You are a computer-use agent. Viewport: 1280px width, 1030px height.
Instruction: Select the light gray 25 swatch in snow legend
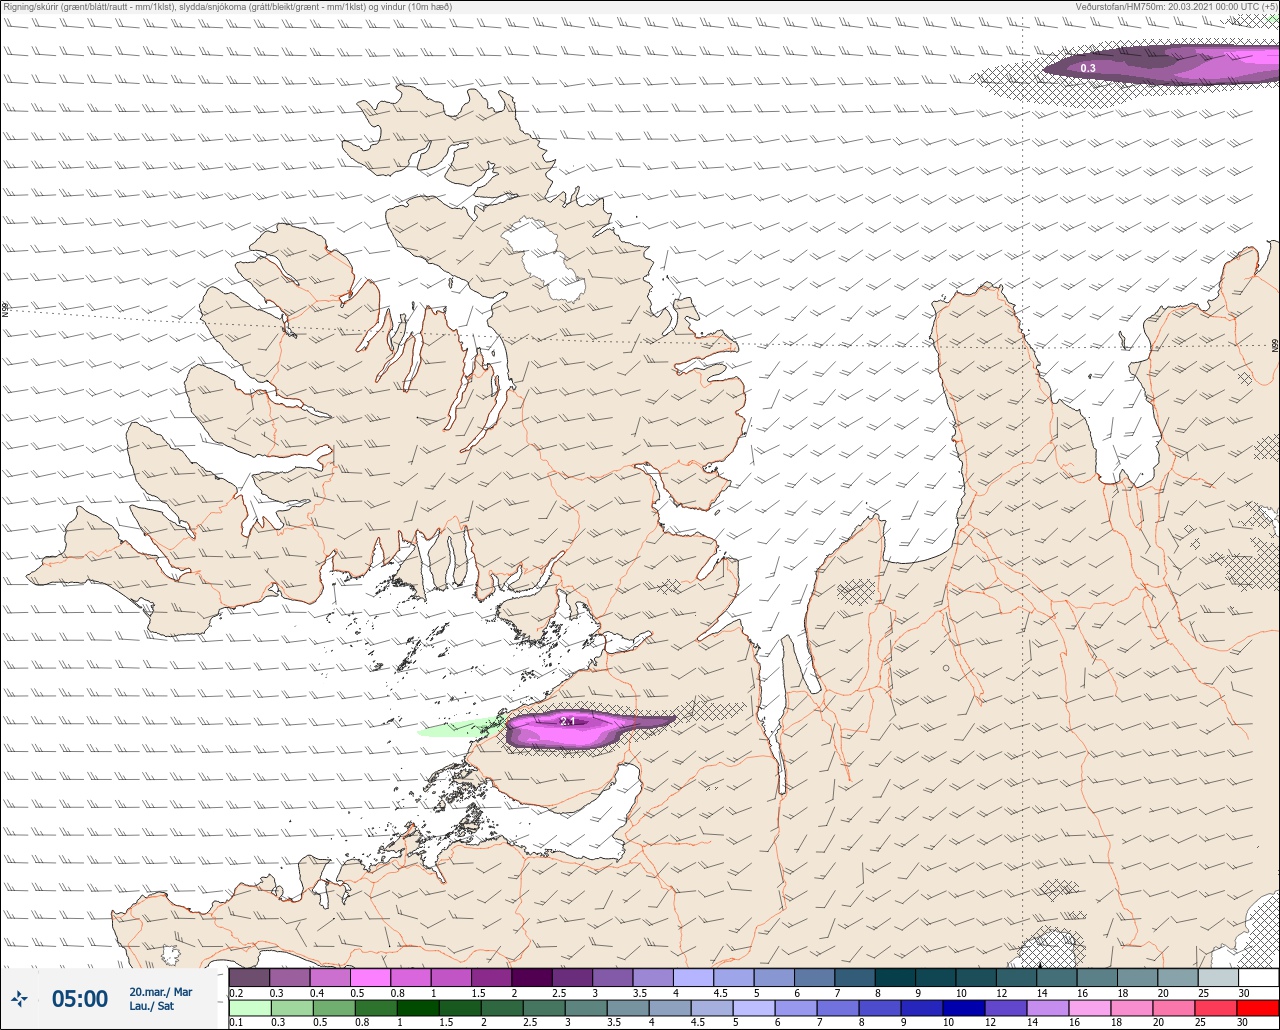(x=1218, y=977)
